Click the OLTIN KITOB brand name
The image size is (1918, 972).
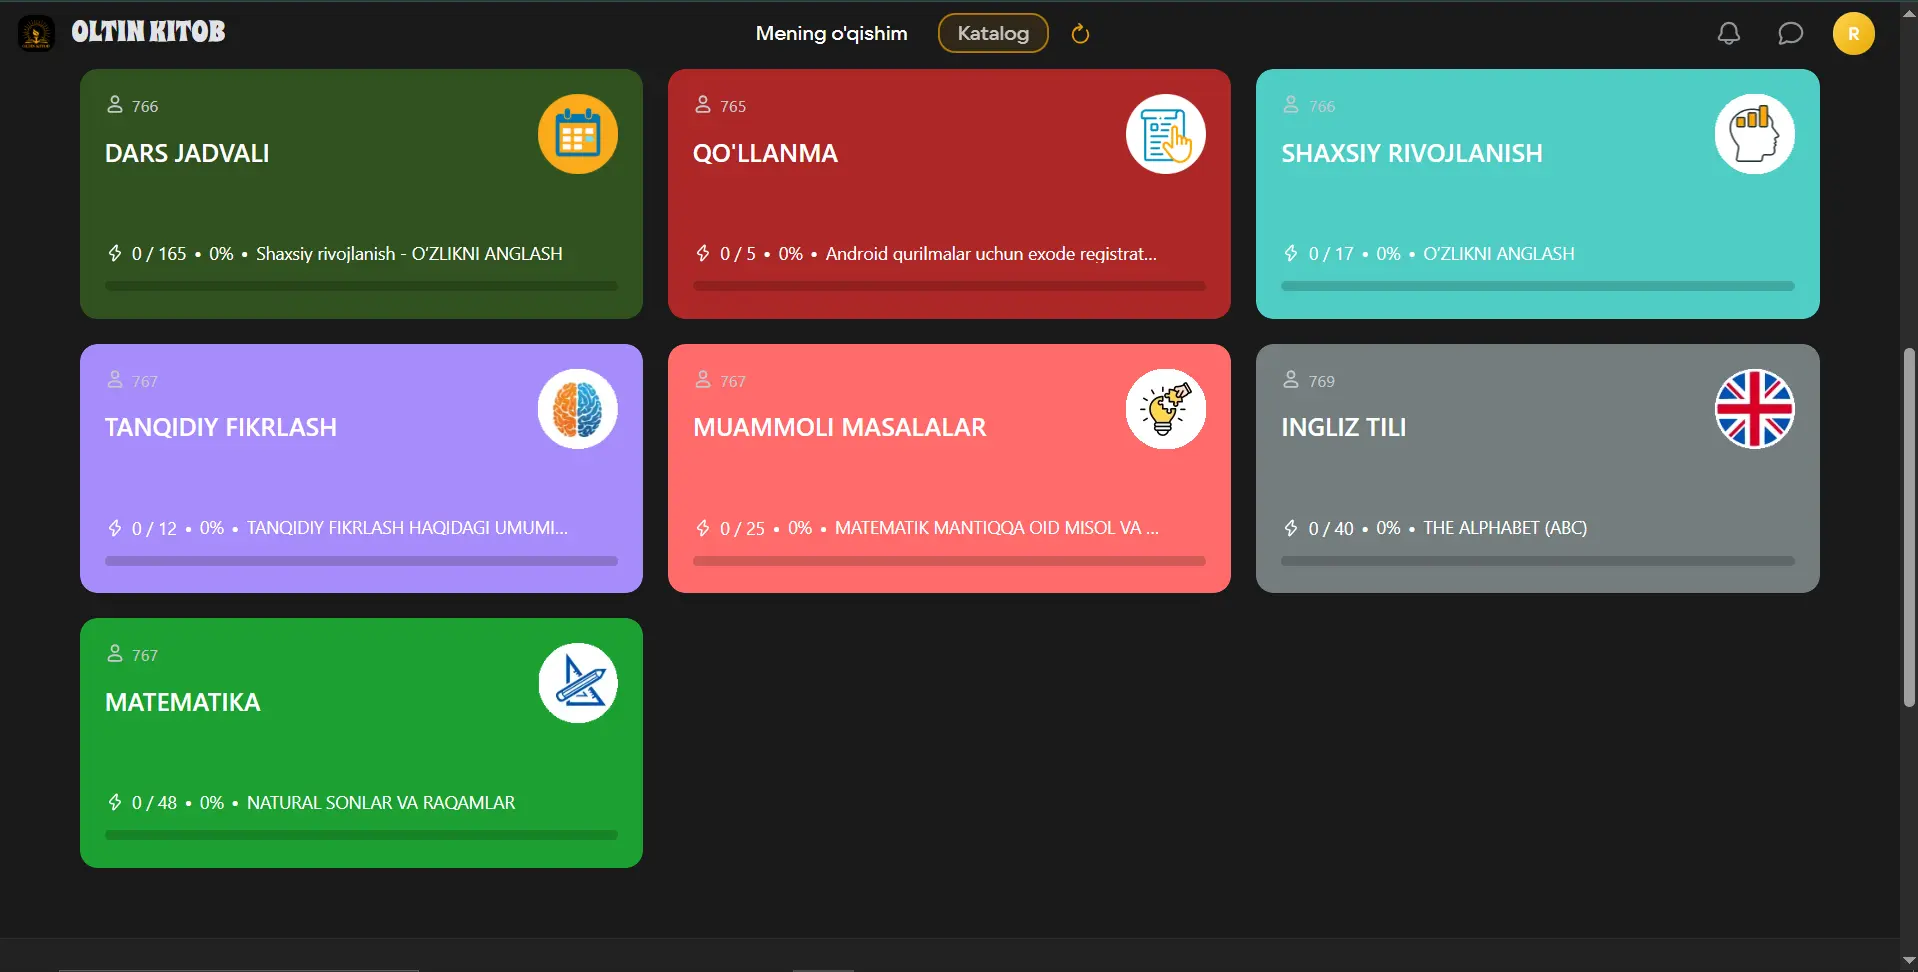[148, 32]
